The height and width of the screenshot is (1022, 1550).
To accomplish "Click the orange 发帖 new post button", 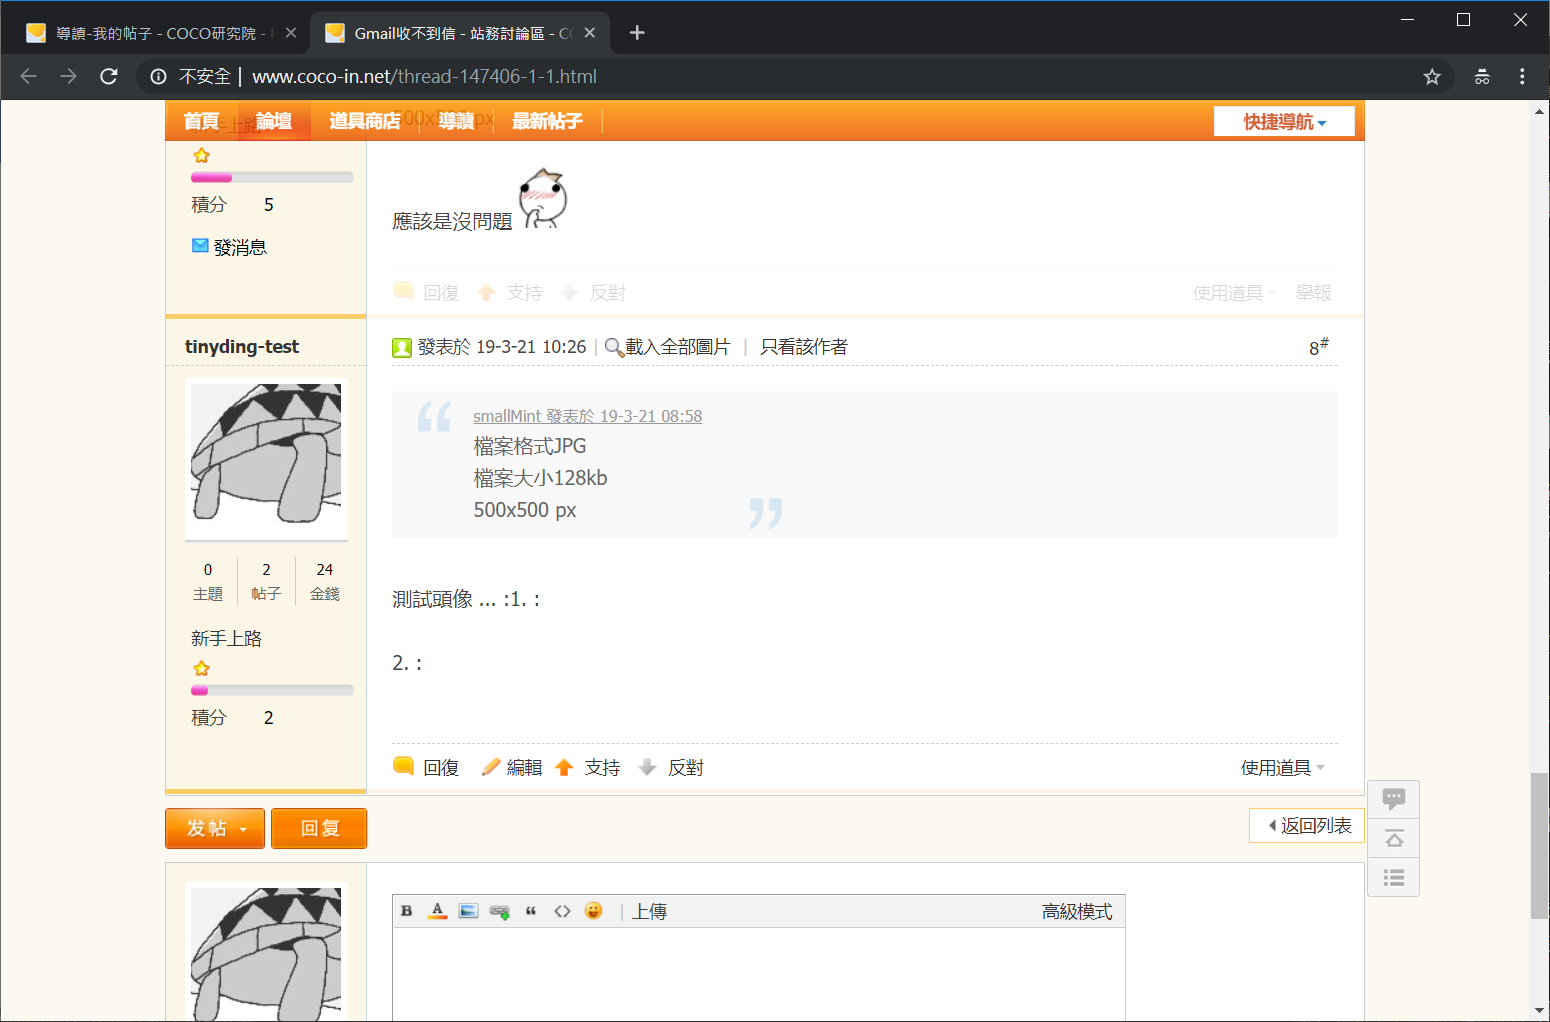I will [x=215, y=828].
